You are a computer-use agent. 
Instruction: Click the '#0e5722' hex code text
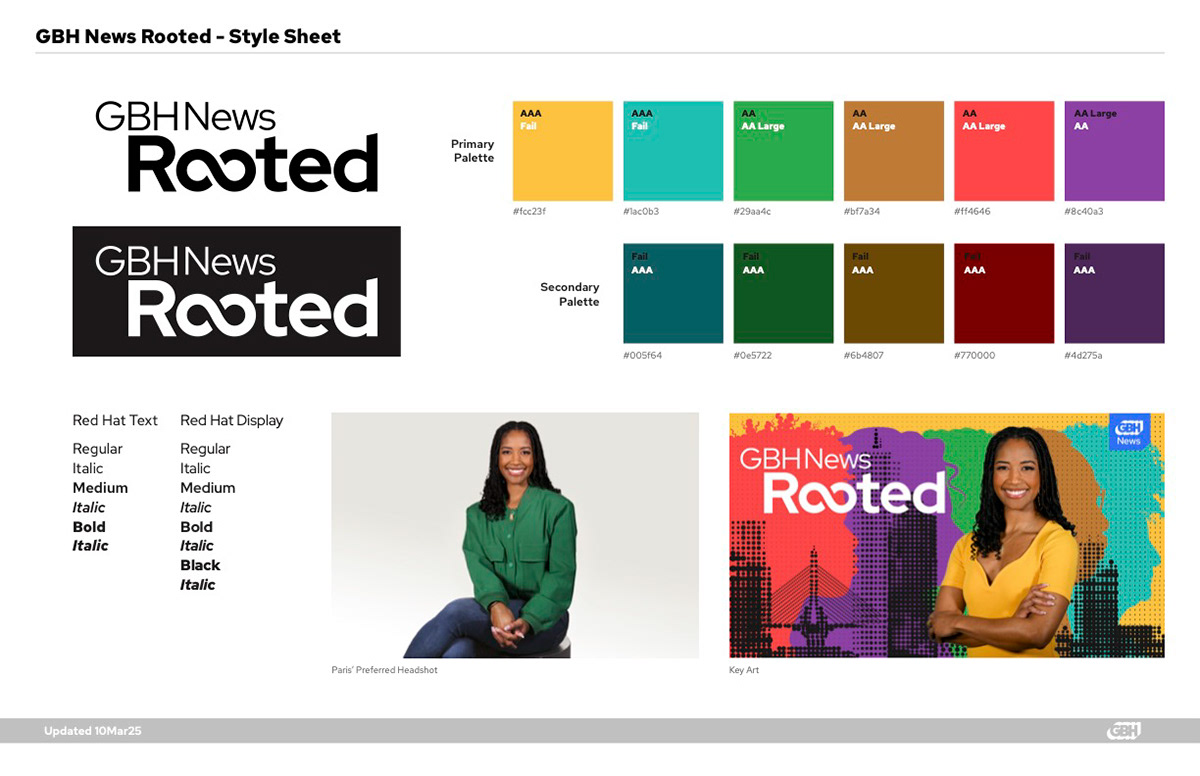coord(753,355)
